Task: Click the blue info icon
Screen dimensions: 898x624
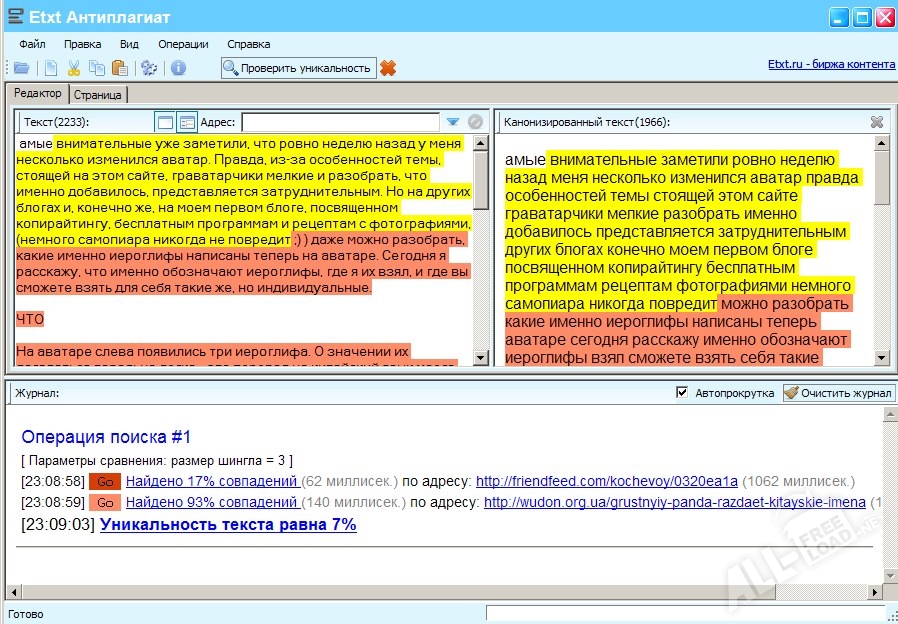Action: click(x=178, y=68)
